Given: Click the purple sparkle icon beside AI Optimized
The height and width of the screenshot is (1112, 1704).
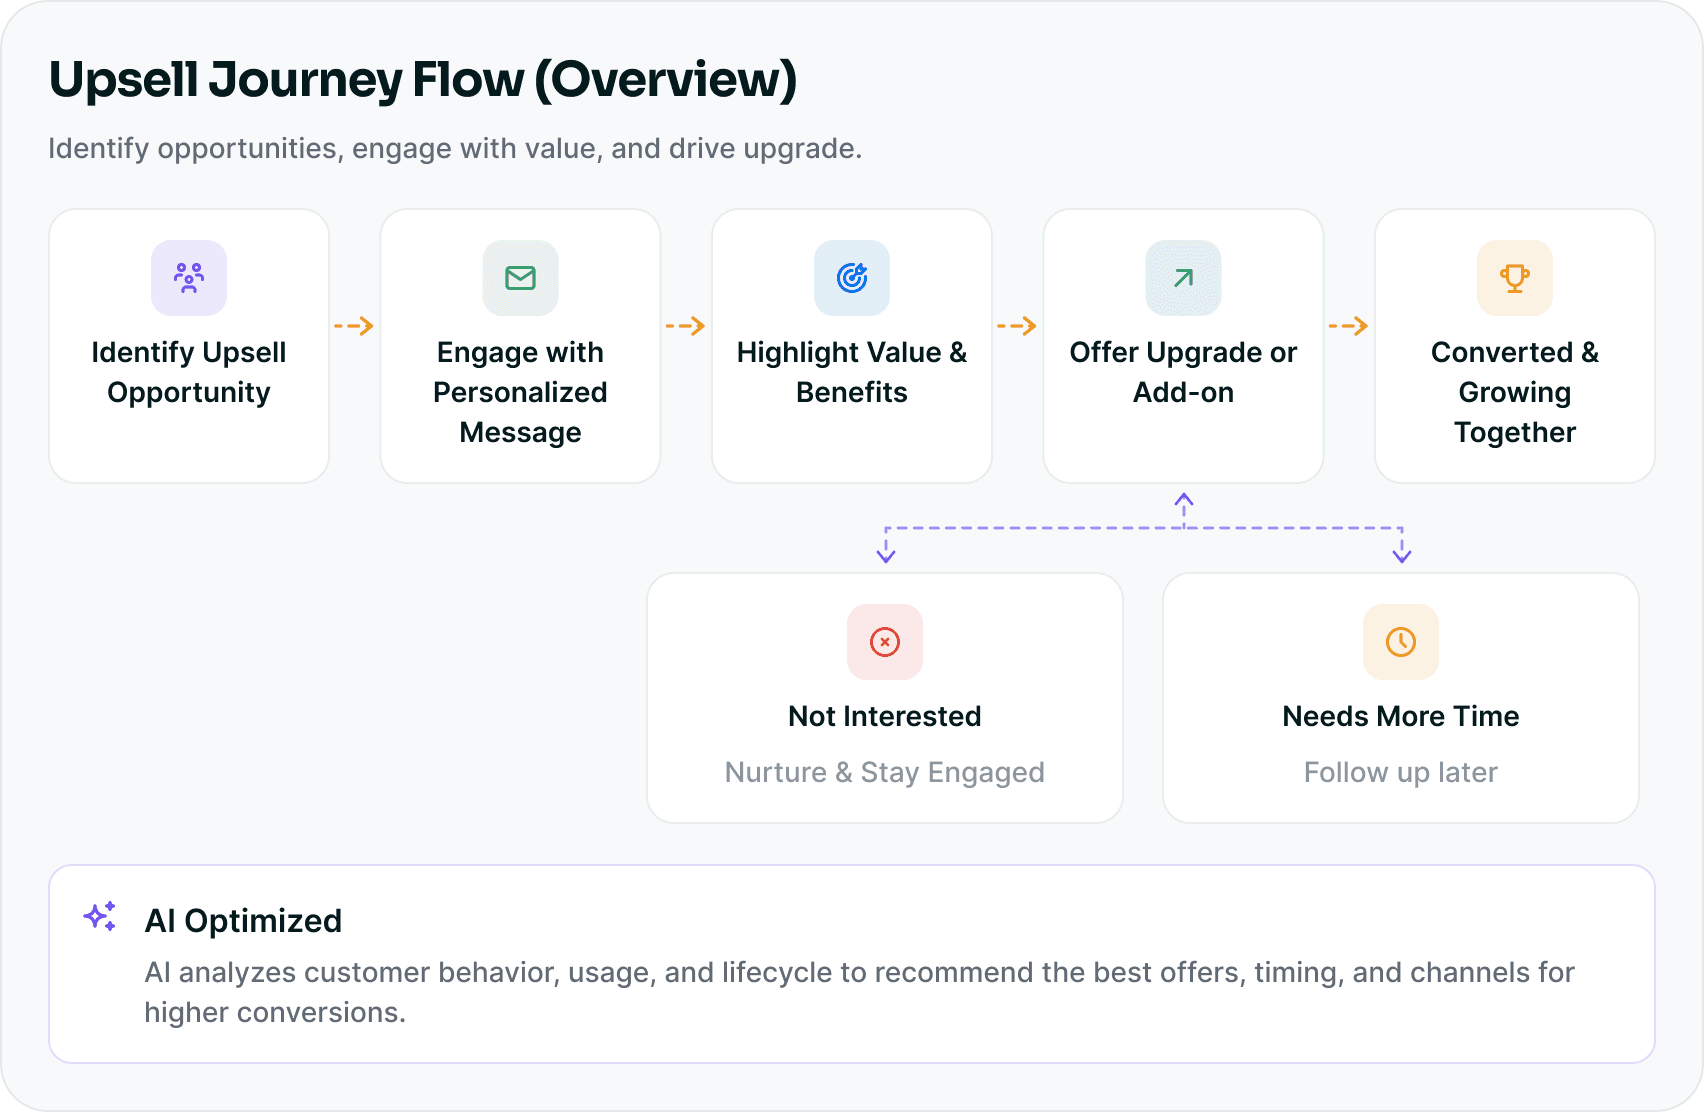Looking at the screenshot, I should [x=100, y=917].
